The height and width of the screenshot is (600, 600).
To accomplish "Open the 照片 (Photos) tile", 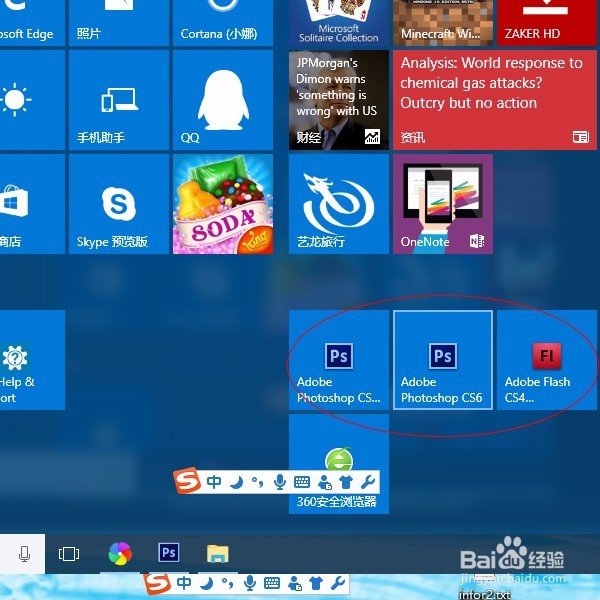I will tap(119, 22).
